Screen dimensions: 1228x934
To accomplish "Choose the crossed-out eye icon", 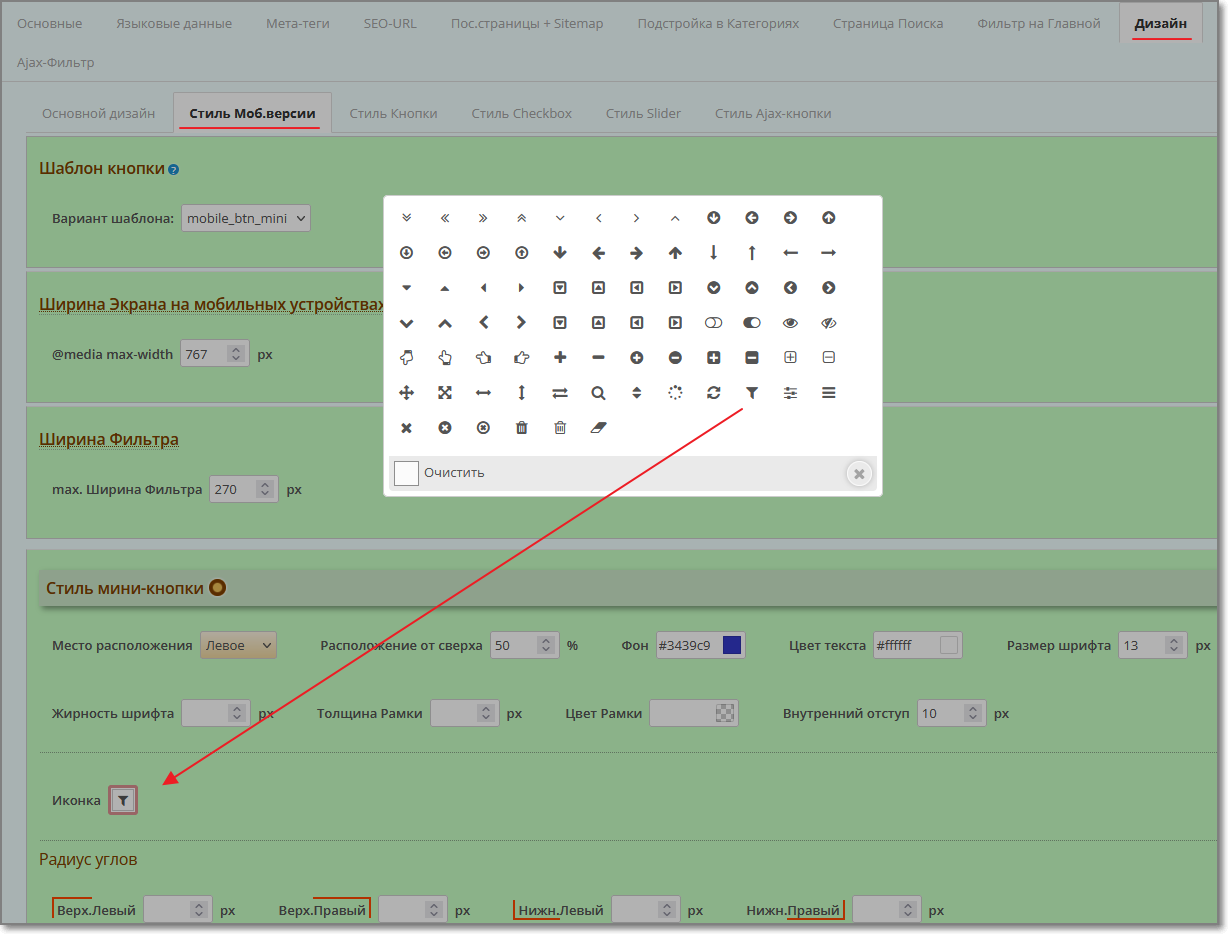I will pyautogui.click(x=828, y=323).
